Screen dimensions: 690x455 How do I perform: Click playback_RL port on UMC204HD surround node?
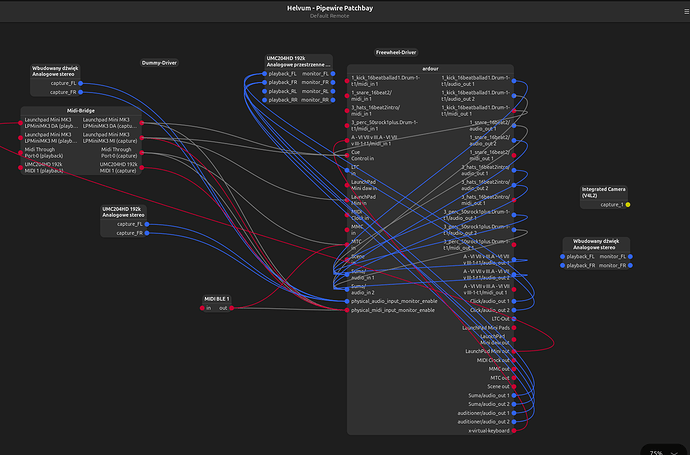click(x=281, y=91)
